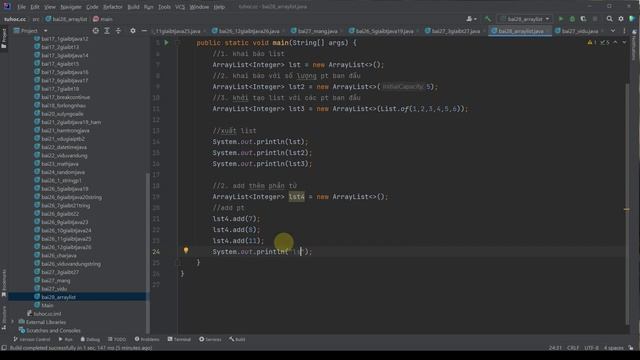Open the Refactor menu
This screenshot has height=360, width=640.
tap(113, 7)
